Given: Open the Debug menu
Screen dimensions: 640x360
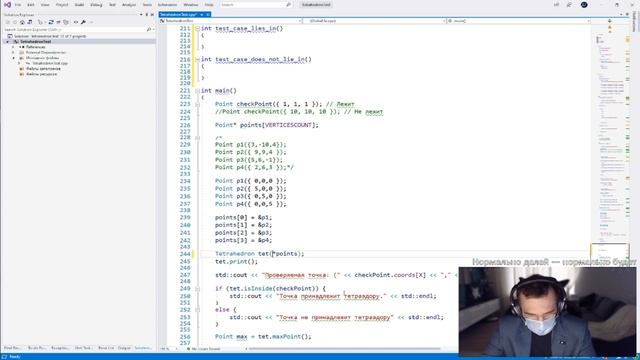Looking at the screenshot, I should click(96, 4).
